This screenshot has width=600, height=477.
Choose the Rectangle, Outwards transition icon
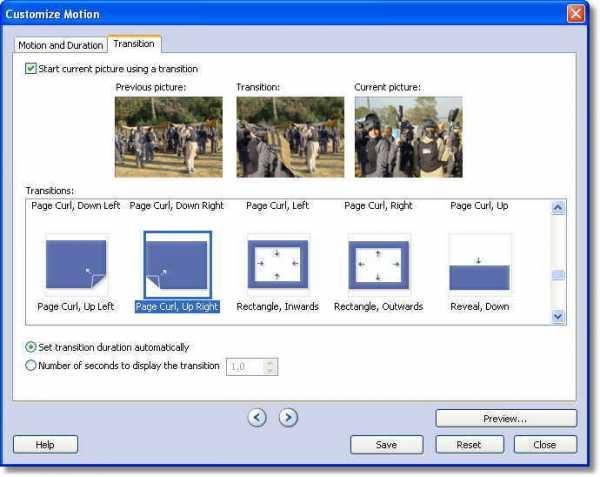(x=378, y=265)
